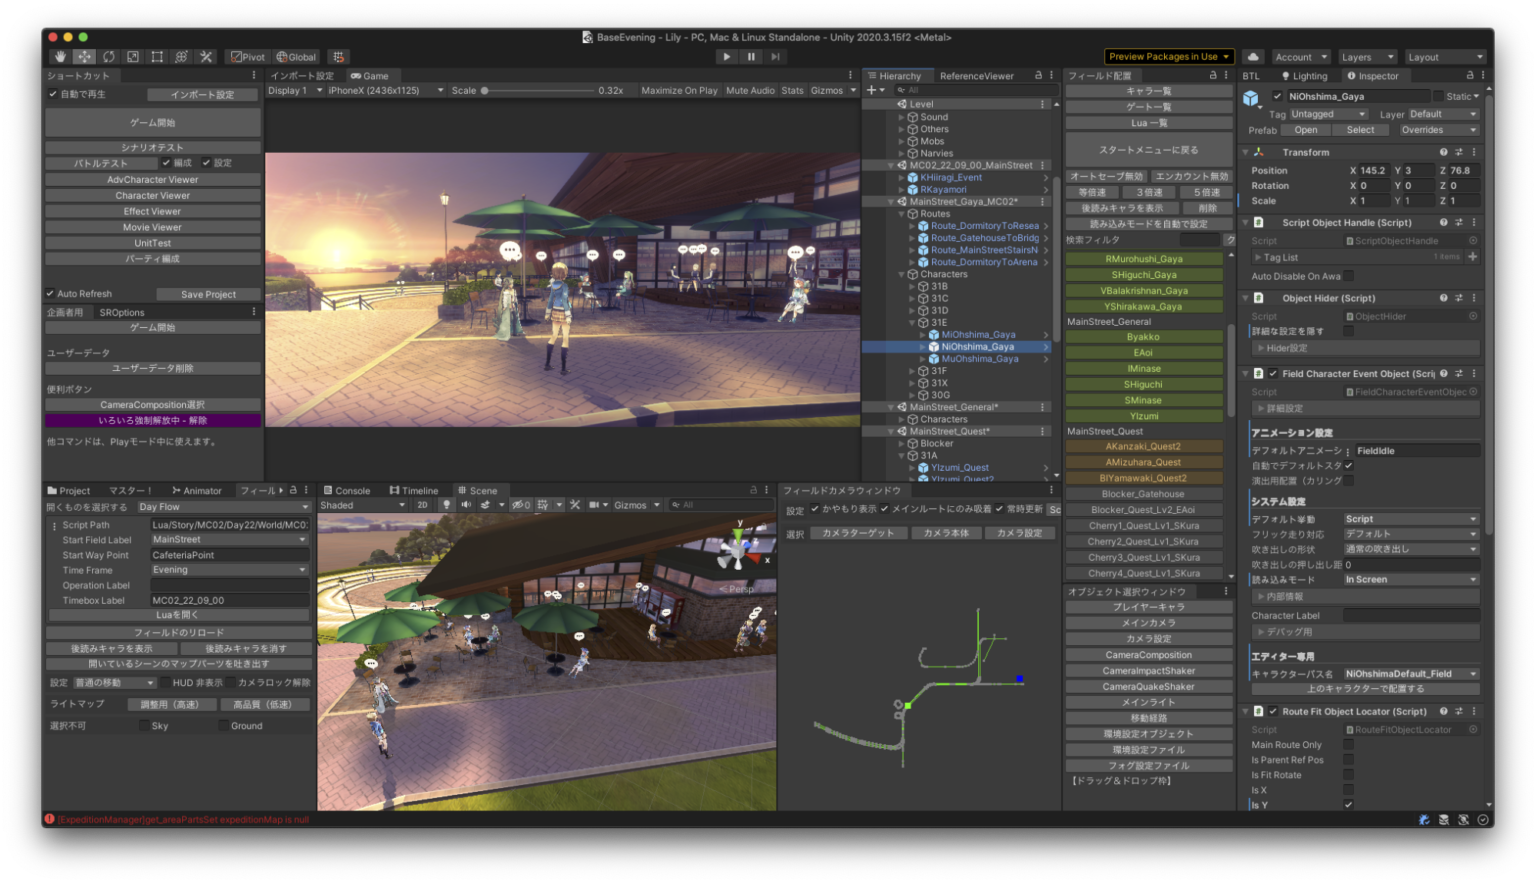Open the Tag dropdown showing Untagged

tap(1327, 114)
